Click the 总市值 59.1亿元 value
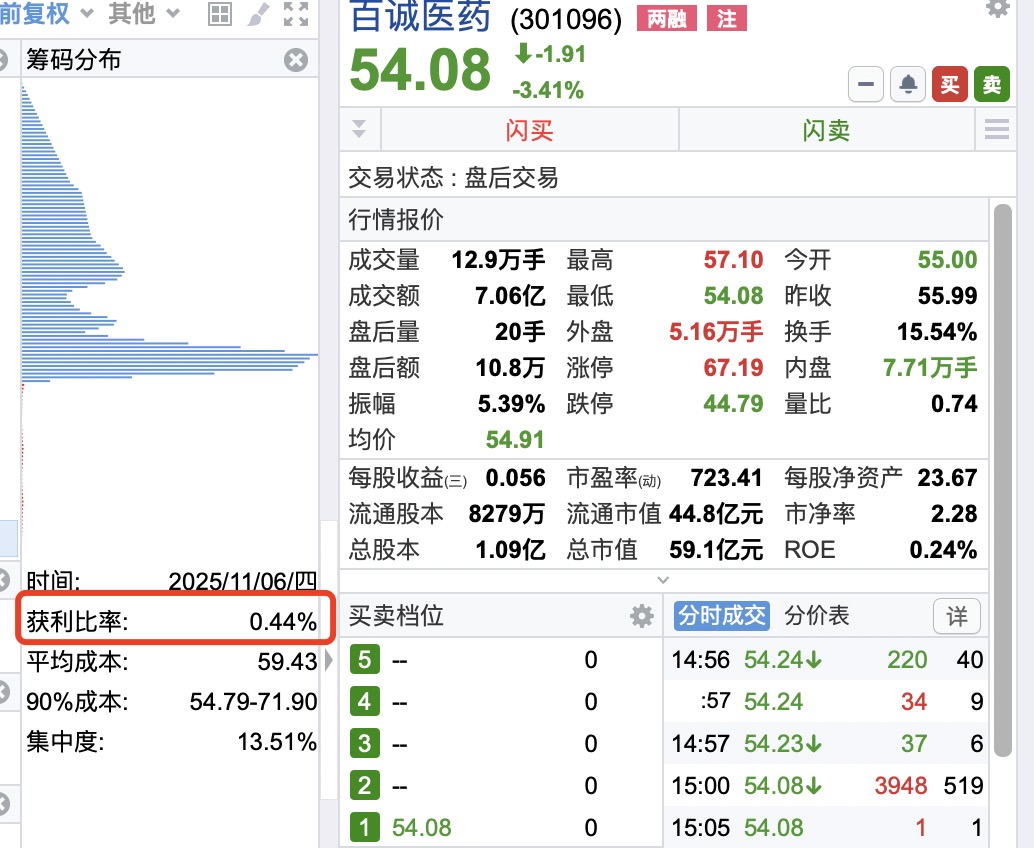 pos(716,549)
